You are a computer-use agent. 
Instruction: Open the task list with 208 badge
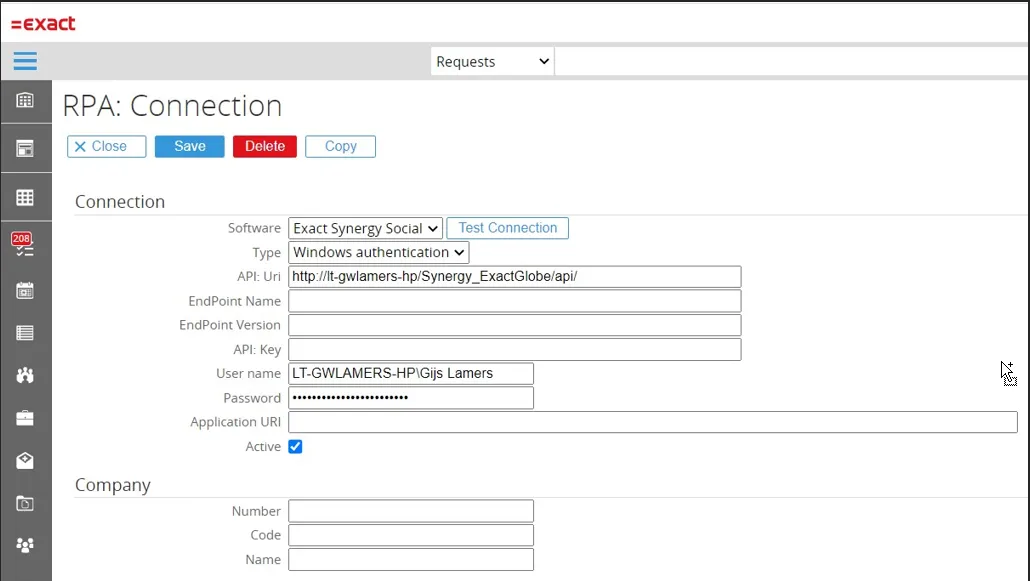click(24, 246)
